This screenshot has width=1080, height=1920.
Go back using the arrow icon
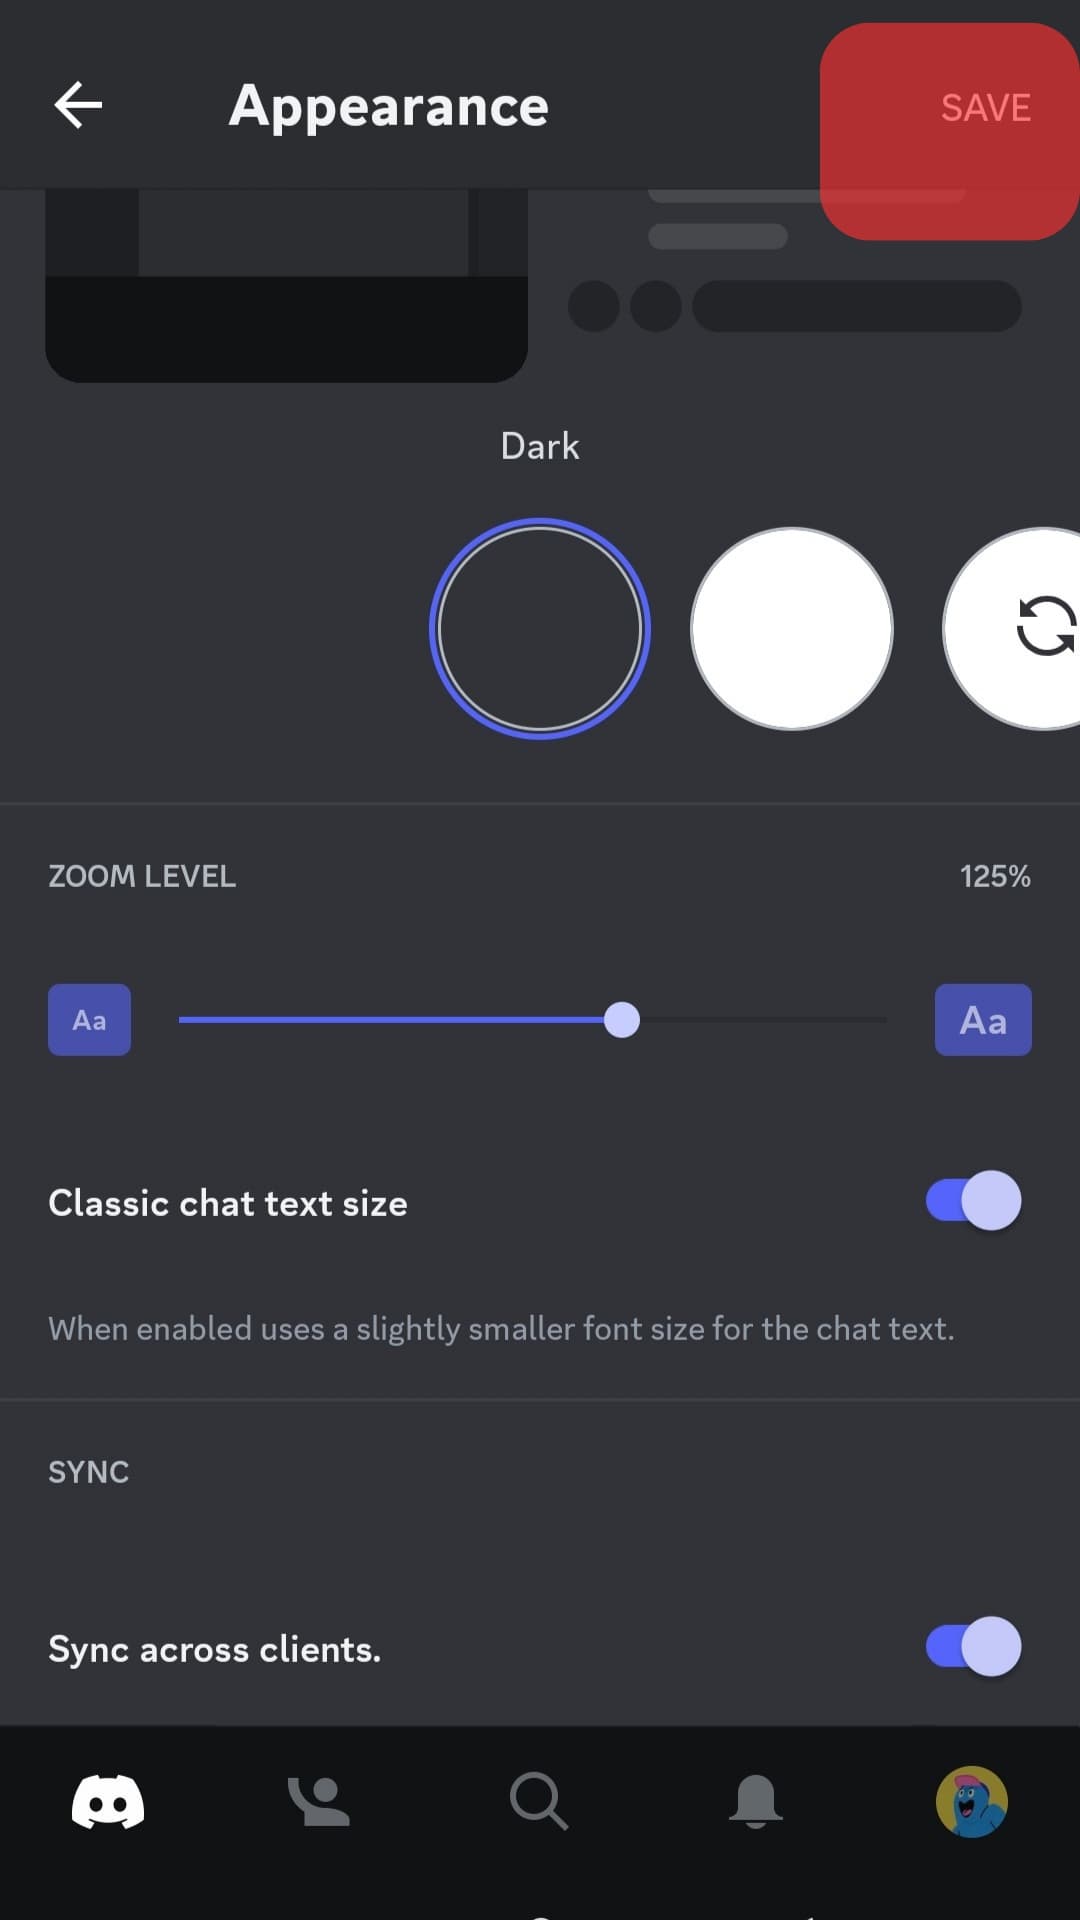[x=78, y=106]
